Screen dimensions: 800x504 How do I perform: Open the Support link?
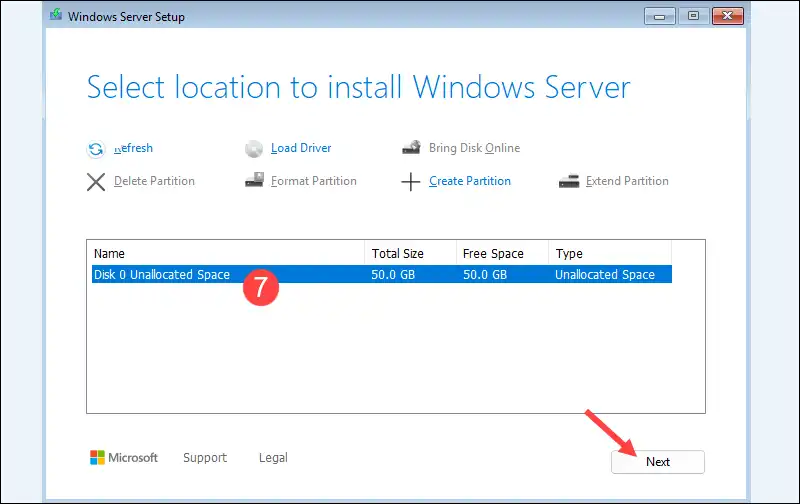pyautogui.click(x=205, y=458)
